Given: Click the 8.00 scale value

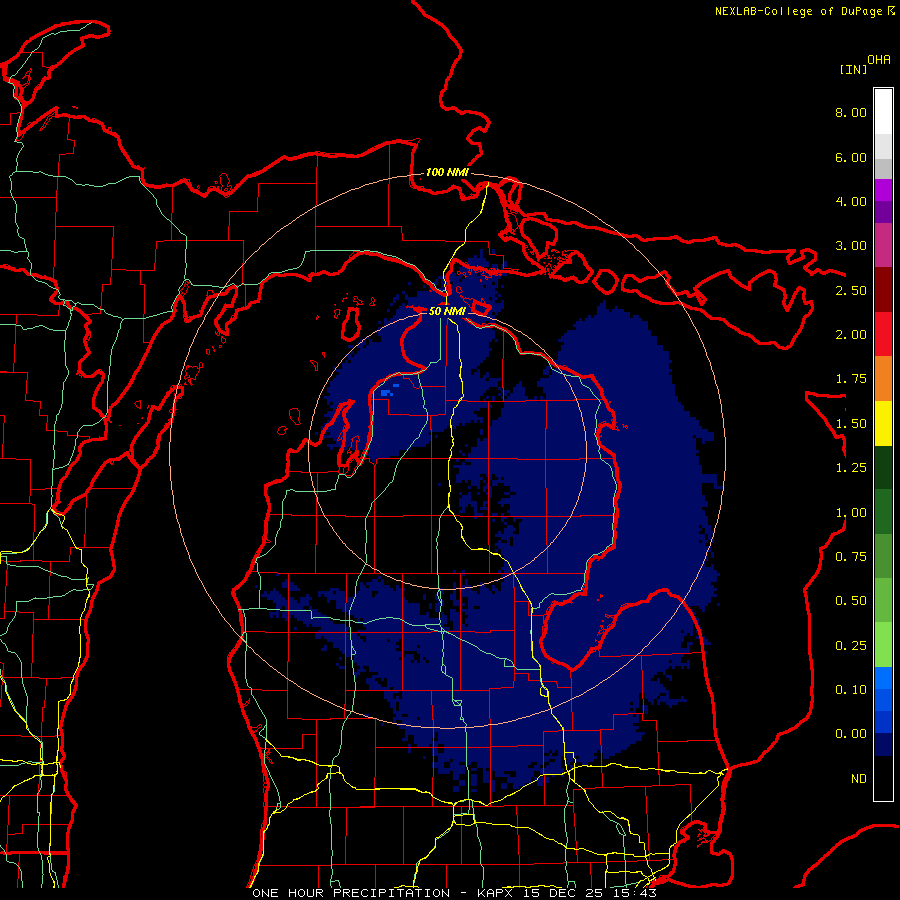Looking at the screenshot, I should pyautogui.click(x=851, y=112).
